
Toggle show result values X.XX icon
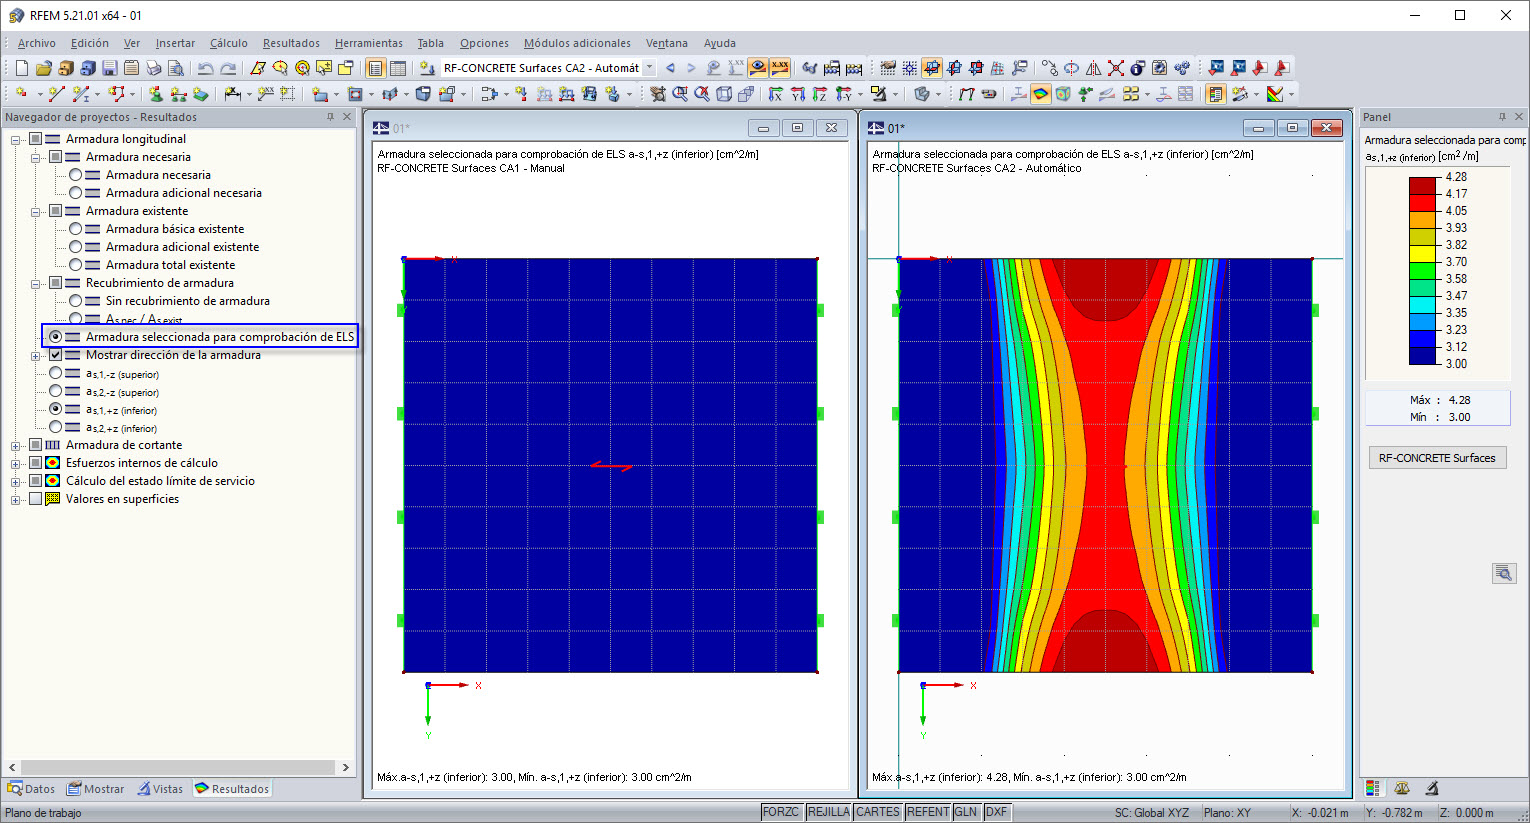pos(779,68)
